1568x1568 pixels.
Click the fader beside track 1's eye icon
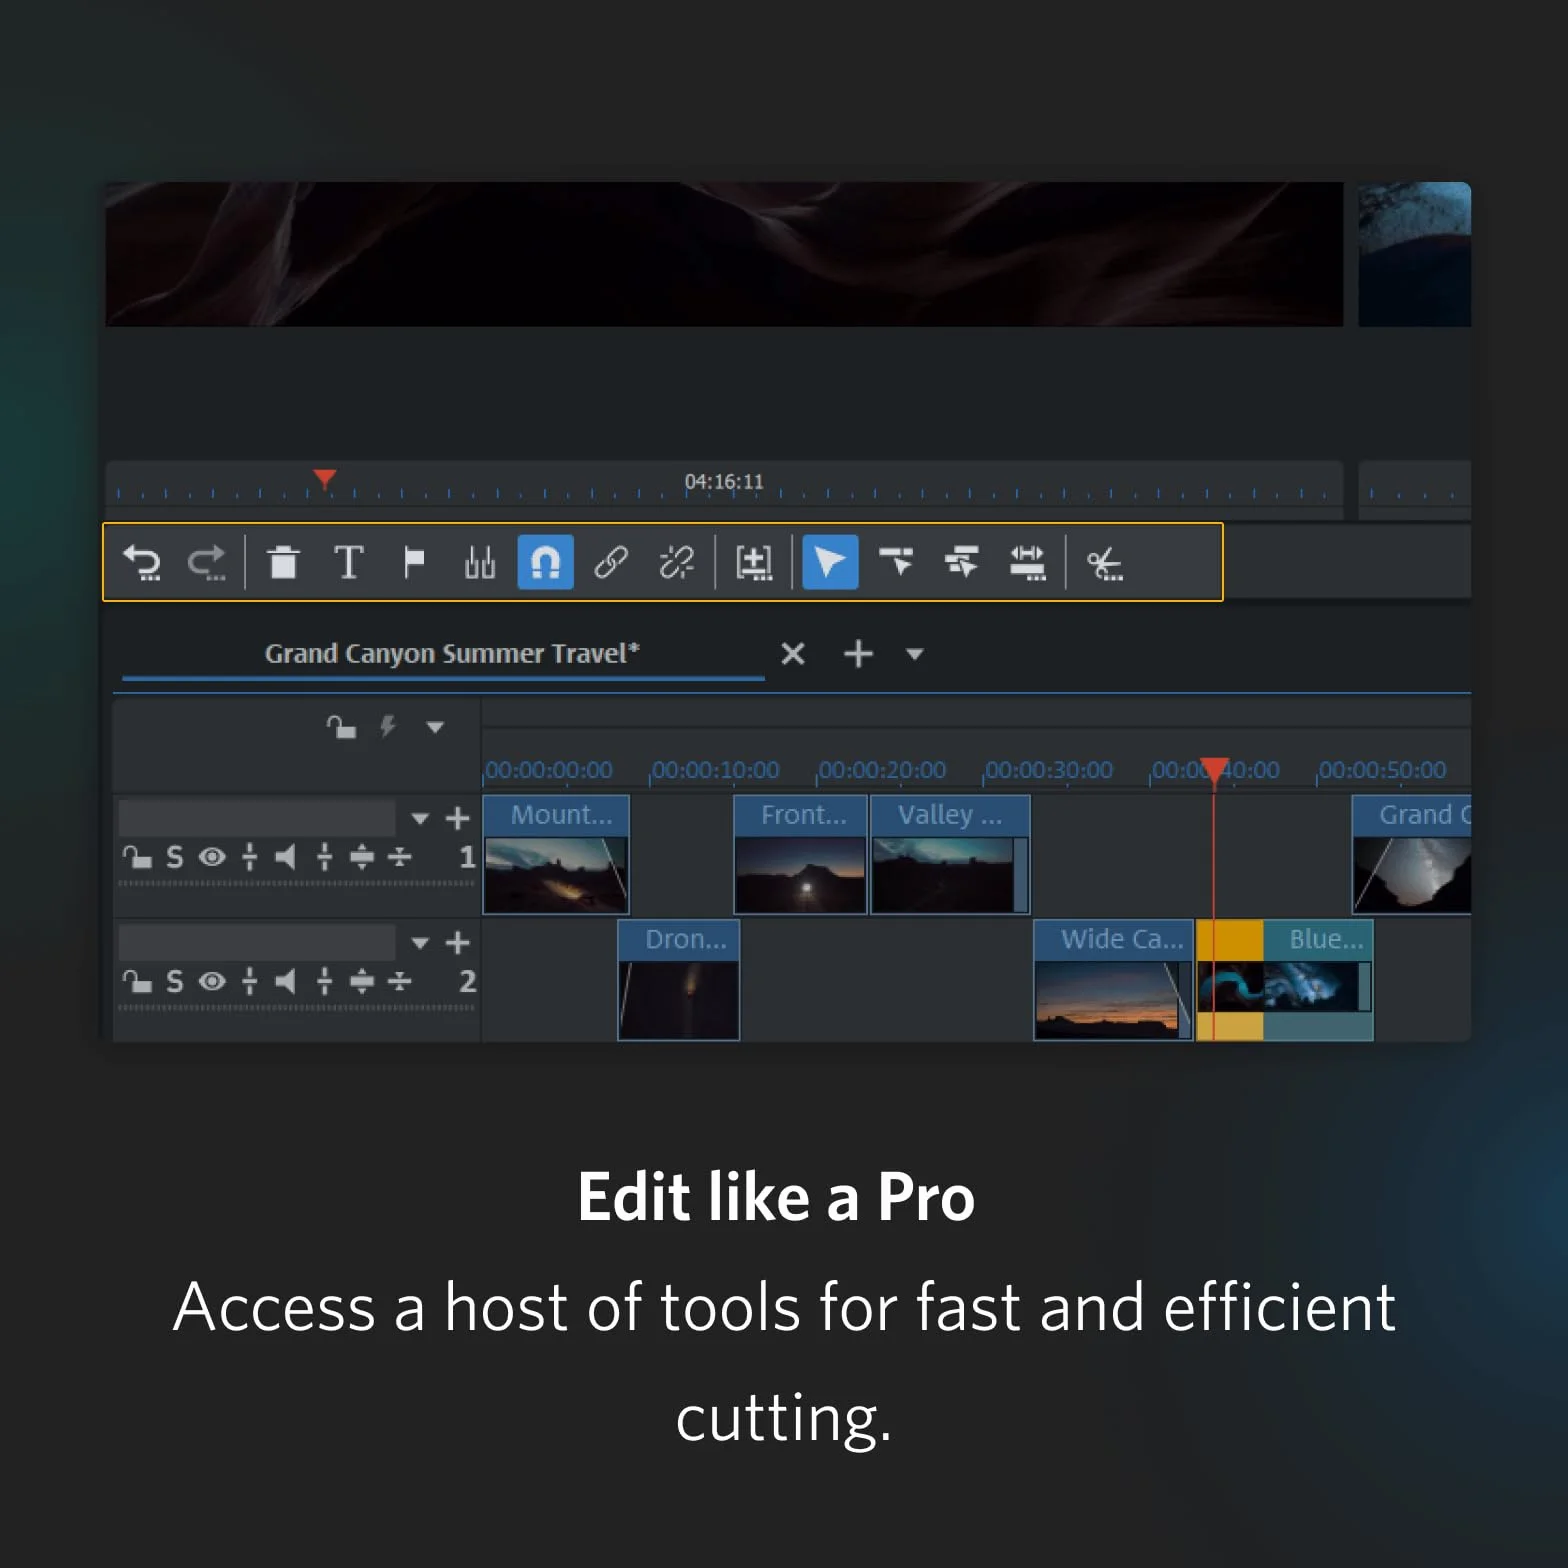click(250, 857)
